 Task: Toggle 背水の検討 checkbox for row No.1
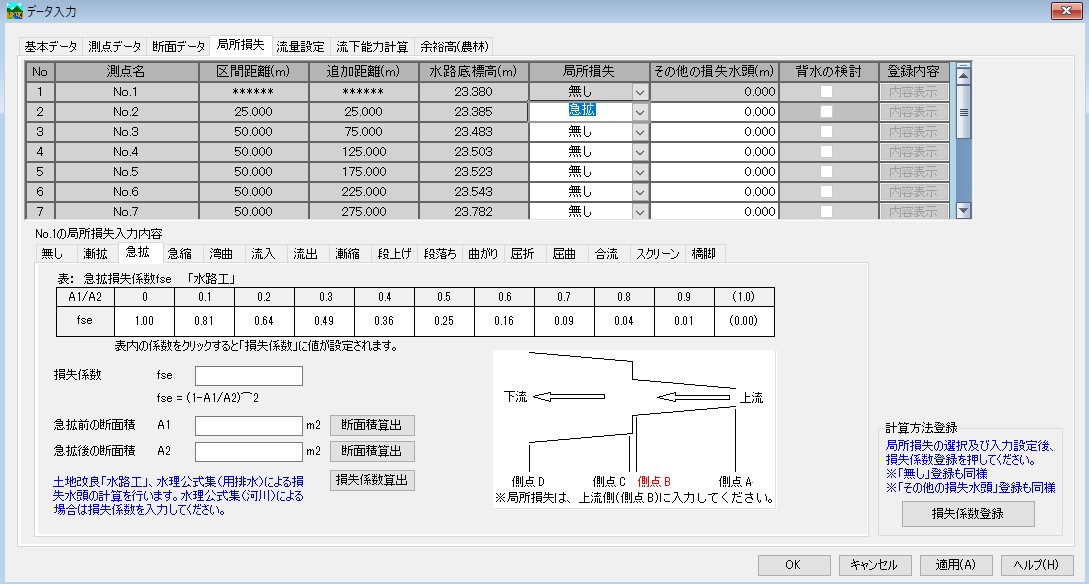pos(826,92)
